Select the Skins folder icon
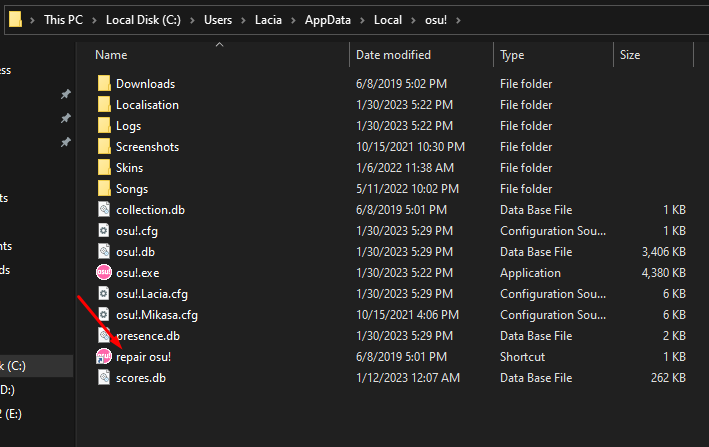The height and width of the screenshot is (447, 709). click(x=104, y=168)
